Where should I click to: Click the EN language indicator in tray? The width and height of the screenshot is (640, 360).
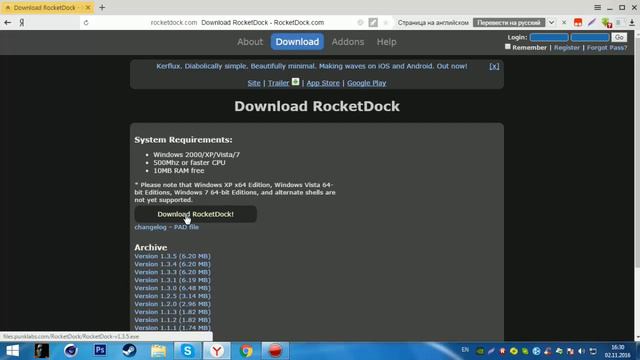tap(465, 350)
